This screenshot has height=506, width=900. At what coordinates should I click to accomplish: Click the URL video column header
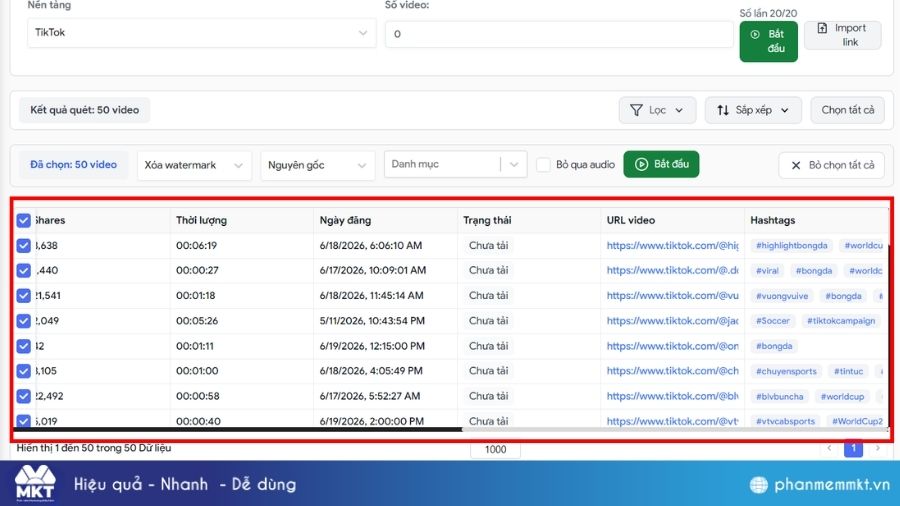point(631,220)
